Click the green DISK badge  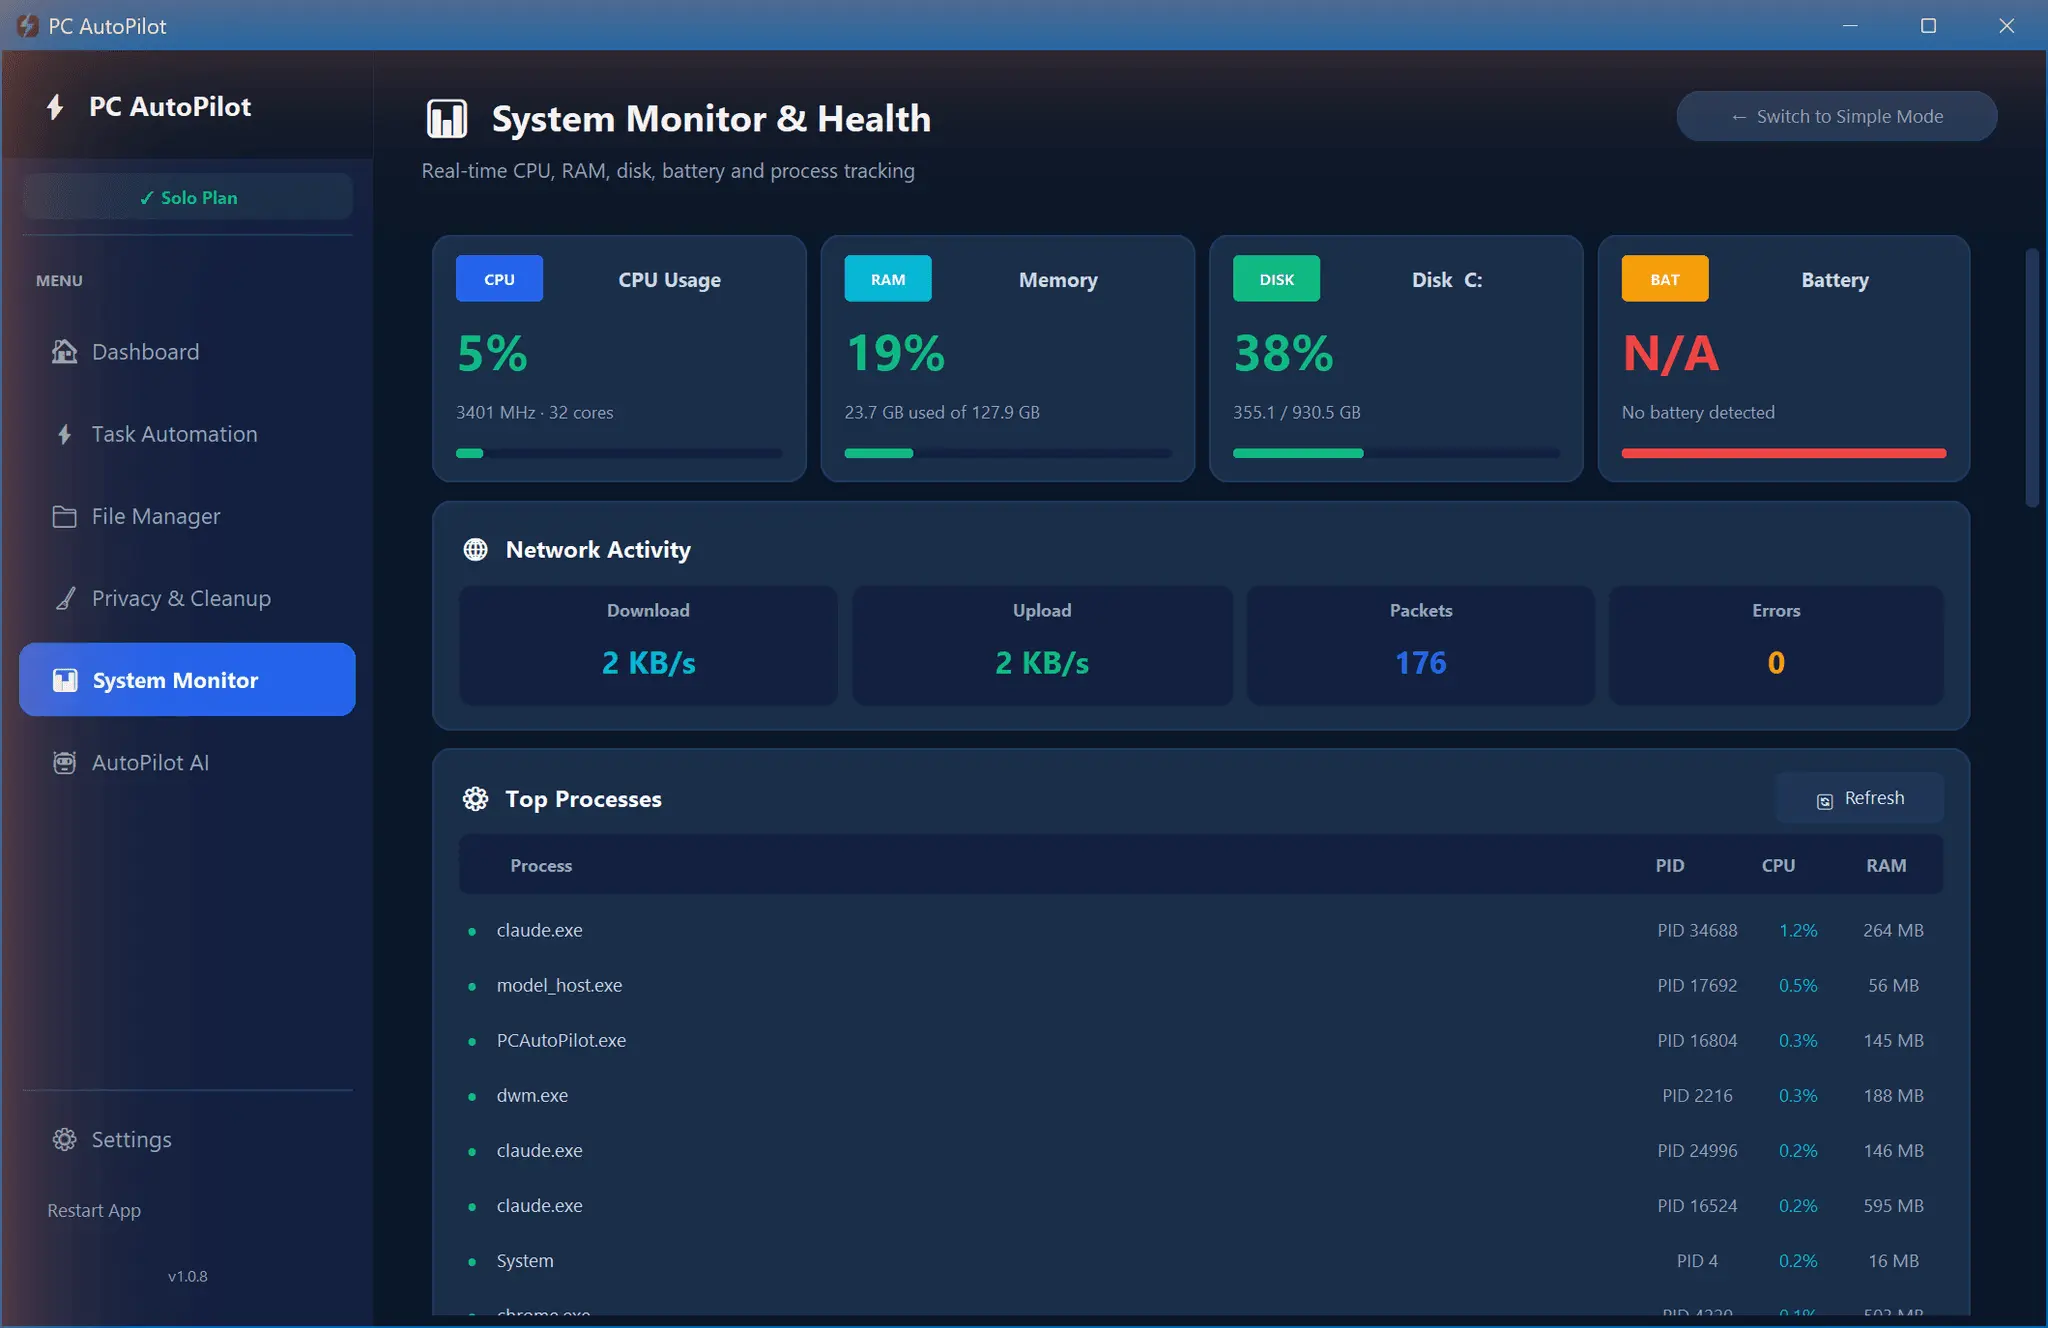coord(1276,279)
